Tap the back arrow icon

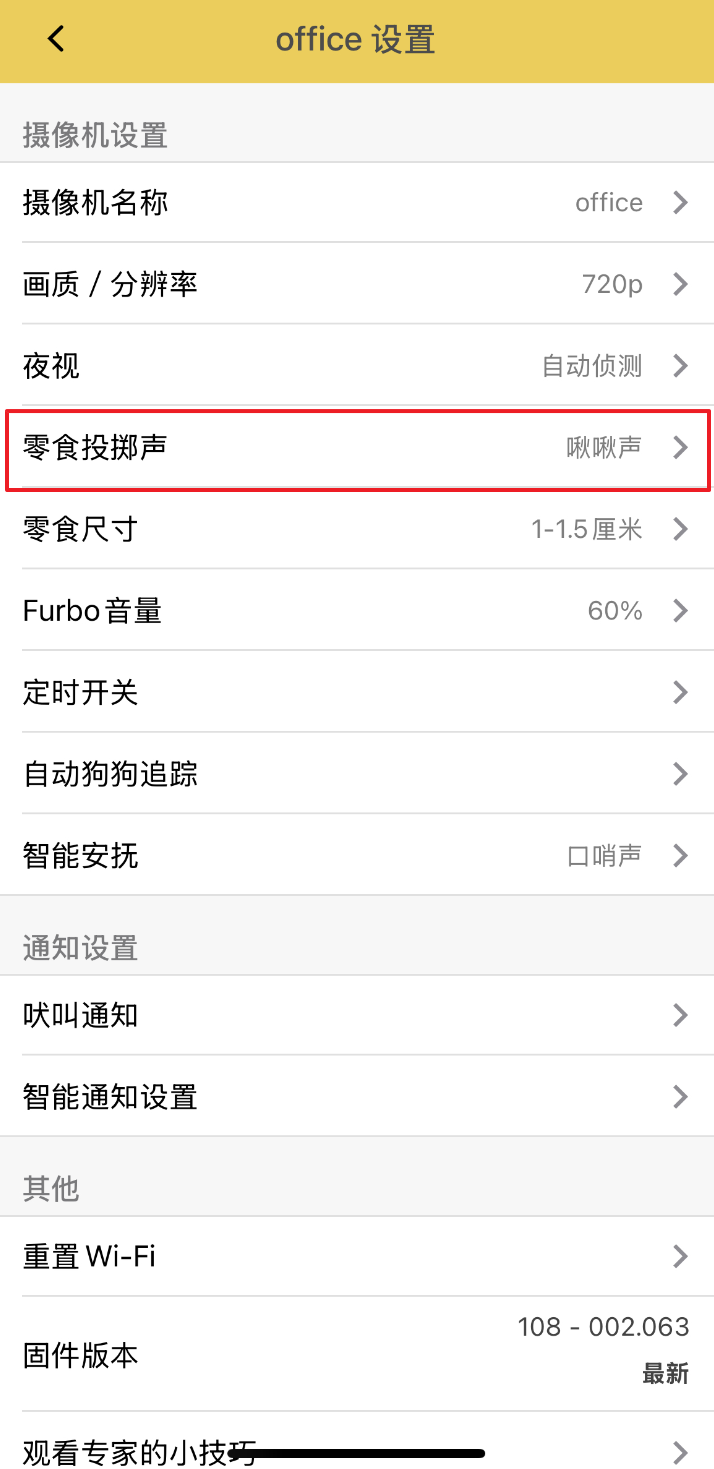56,40
